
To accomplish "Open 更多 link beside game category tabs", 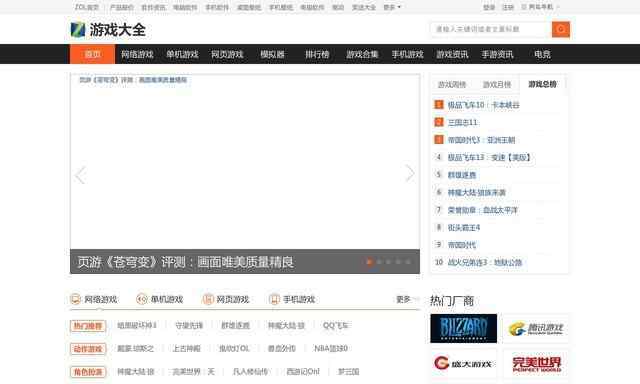I will tap(407, 300).
